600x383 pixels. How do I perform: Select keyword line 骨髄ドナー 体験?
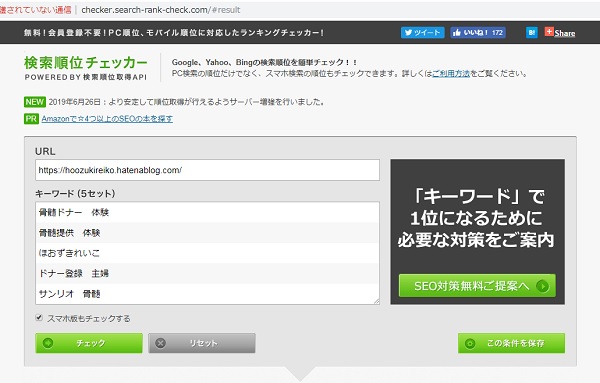click(74, 212)
